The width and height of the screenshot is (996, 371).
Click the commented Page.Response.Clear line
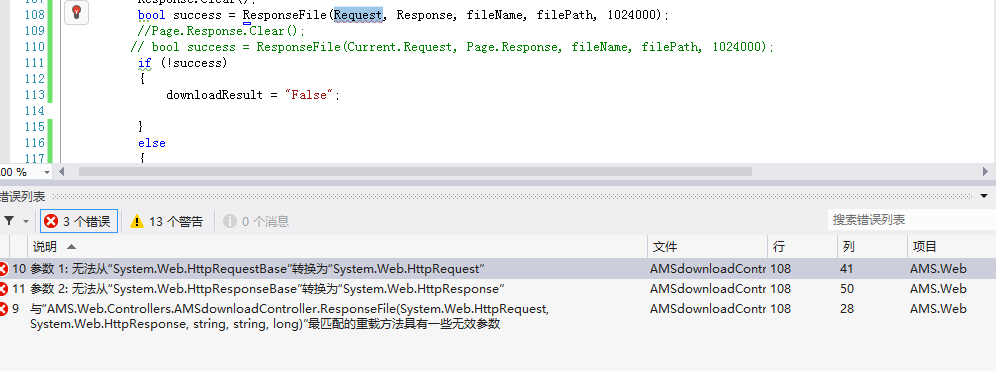(x=222, y=30)
